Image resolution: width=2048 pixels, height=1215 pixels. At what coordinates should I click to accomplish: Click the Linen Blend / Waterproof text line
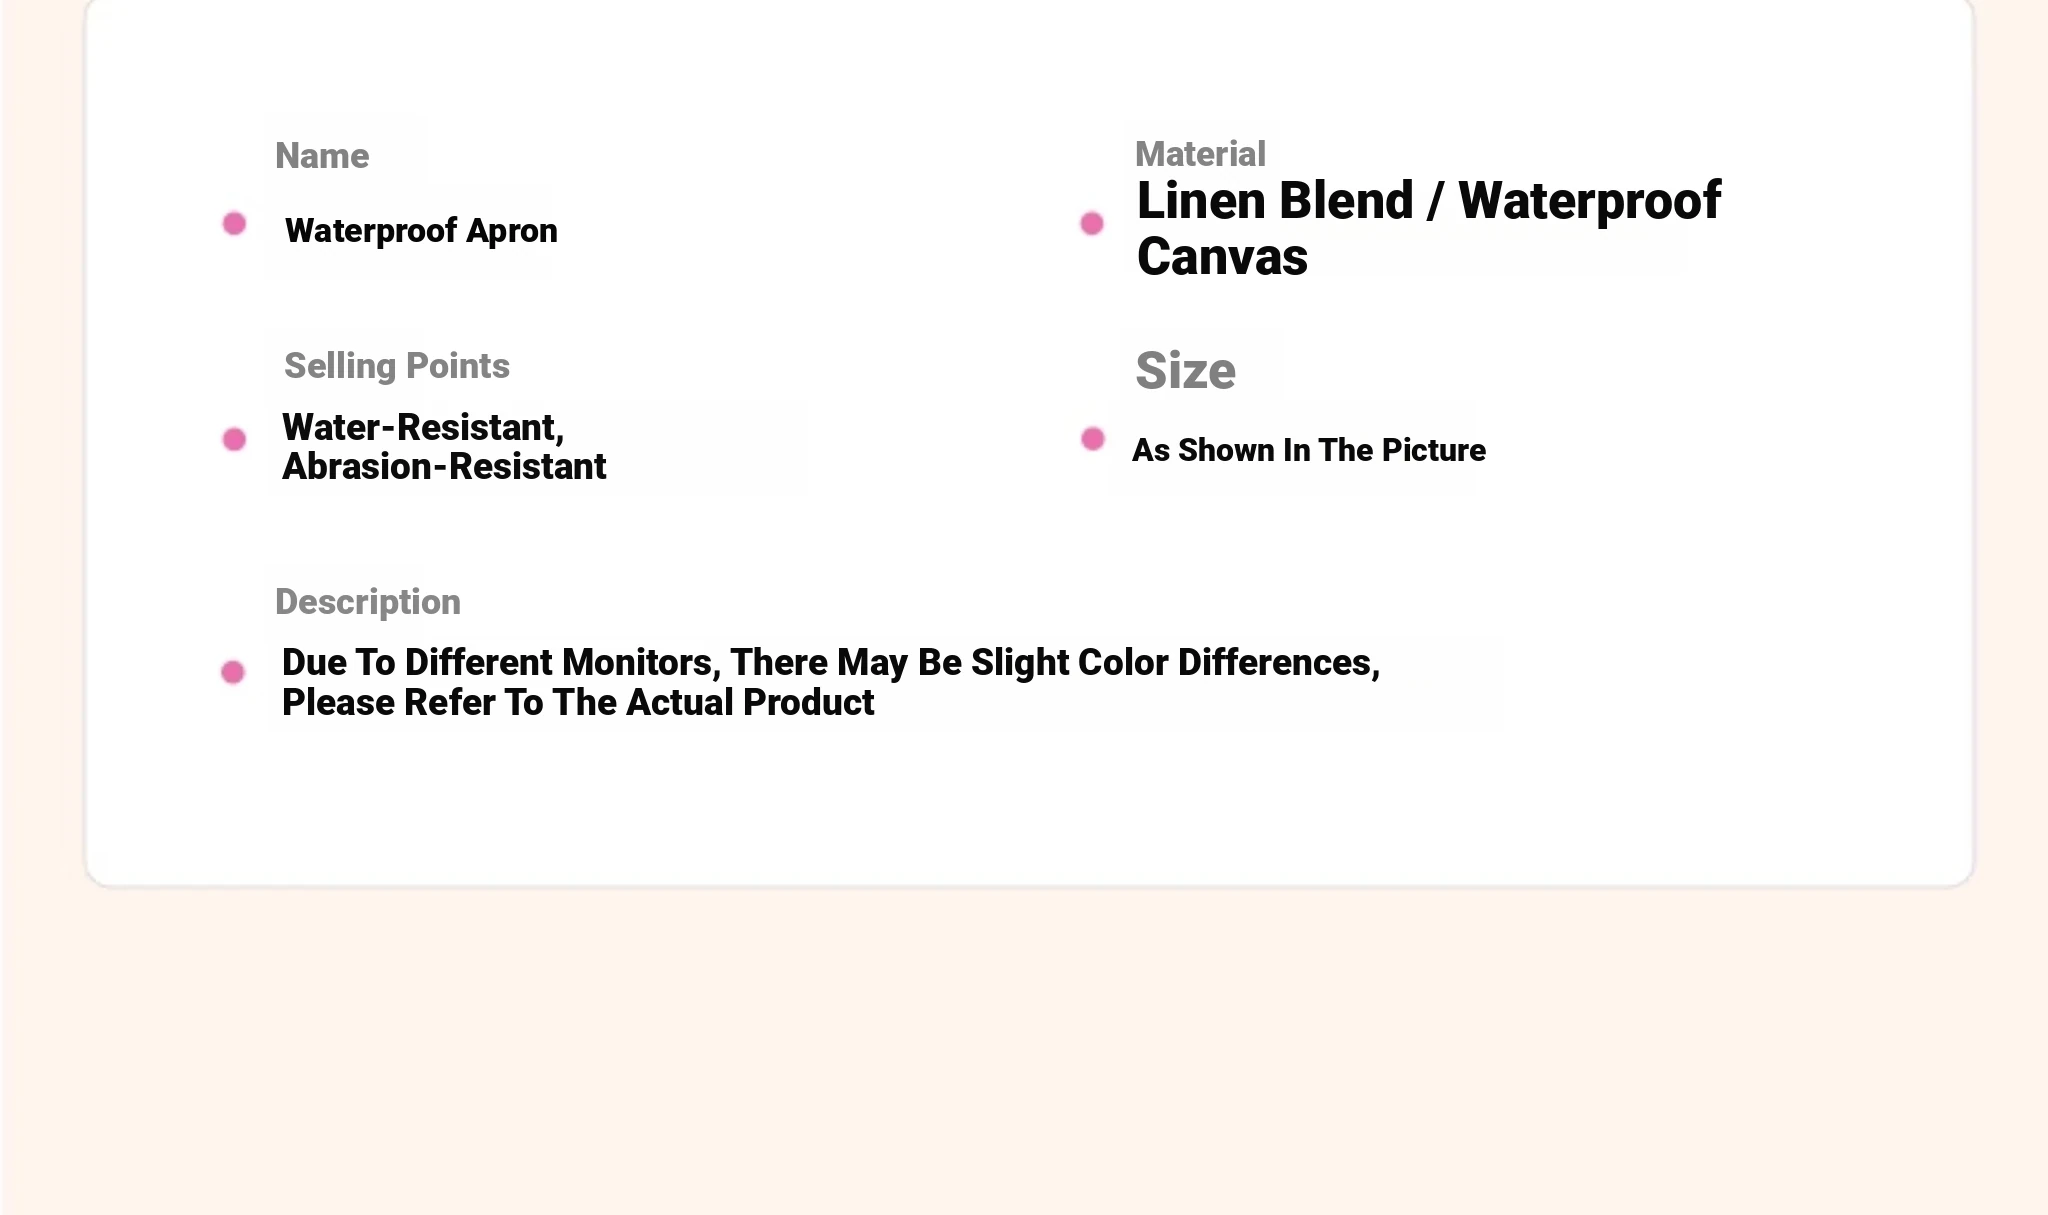pos(1429,201)
